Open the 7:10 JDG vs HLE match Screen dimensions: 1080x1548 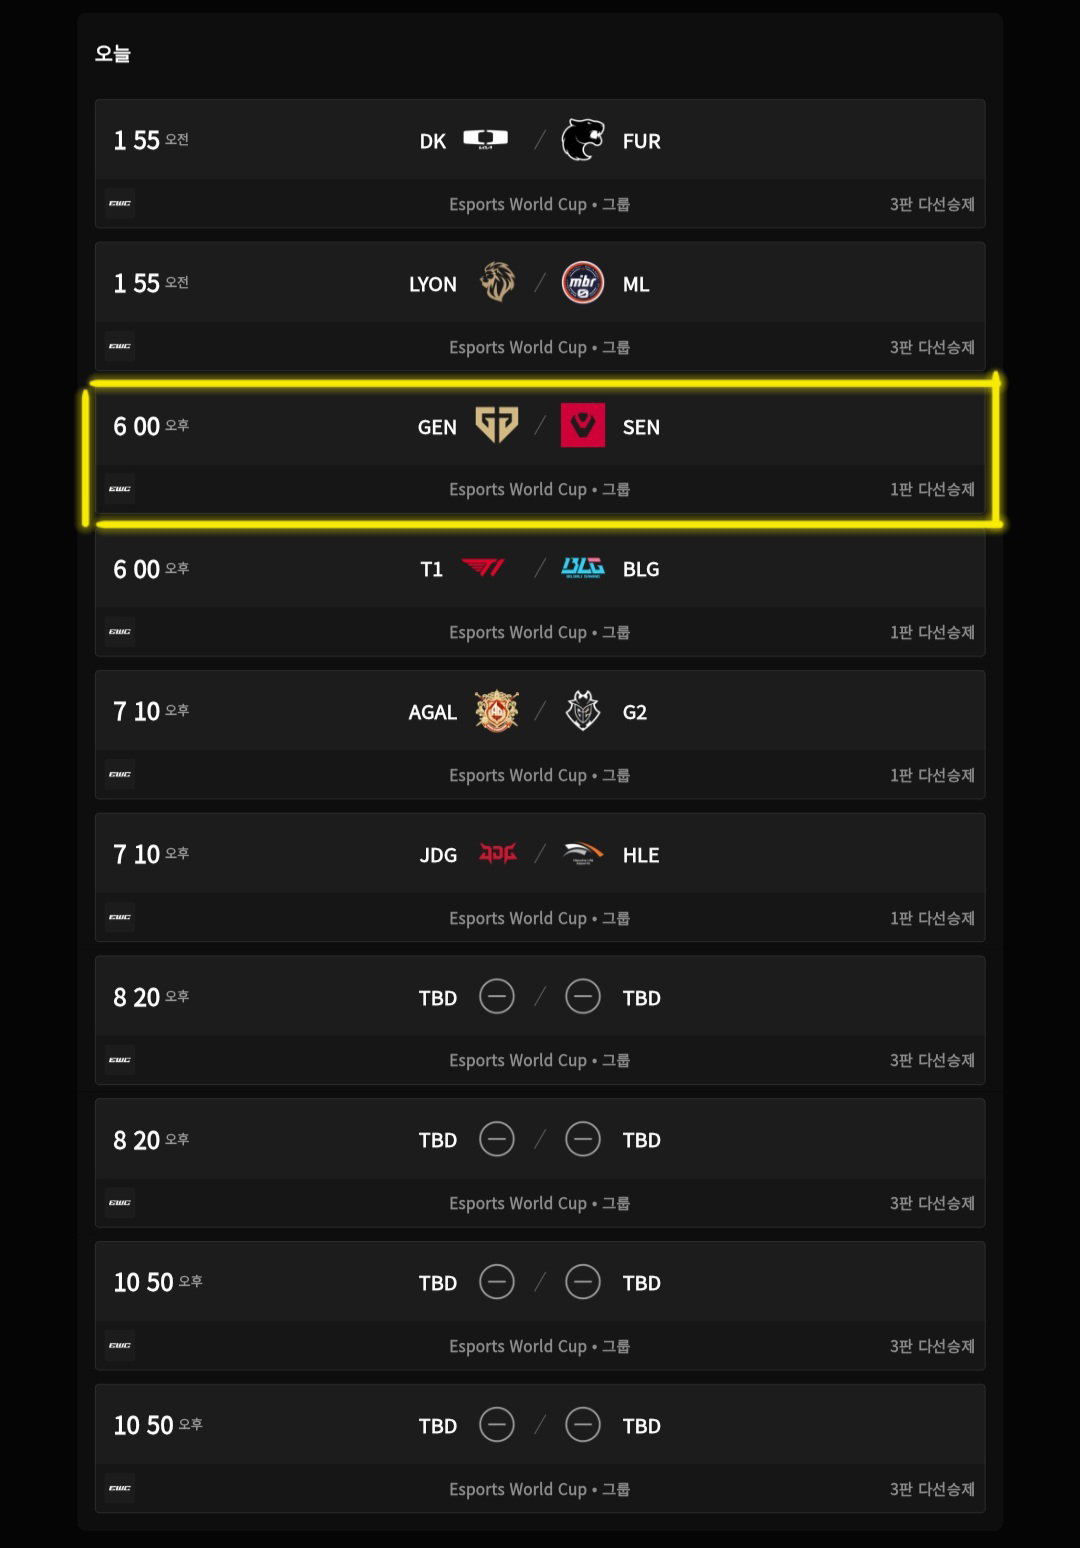(540, 877)
